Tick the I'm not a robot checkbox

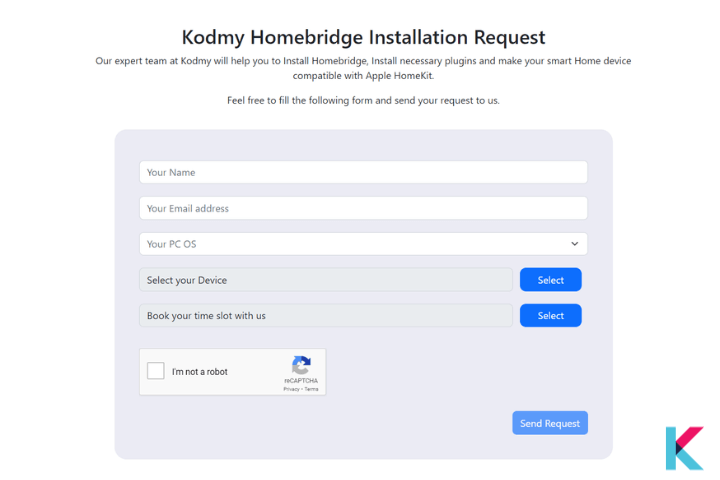pos(156,371)
